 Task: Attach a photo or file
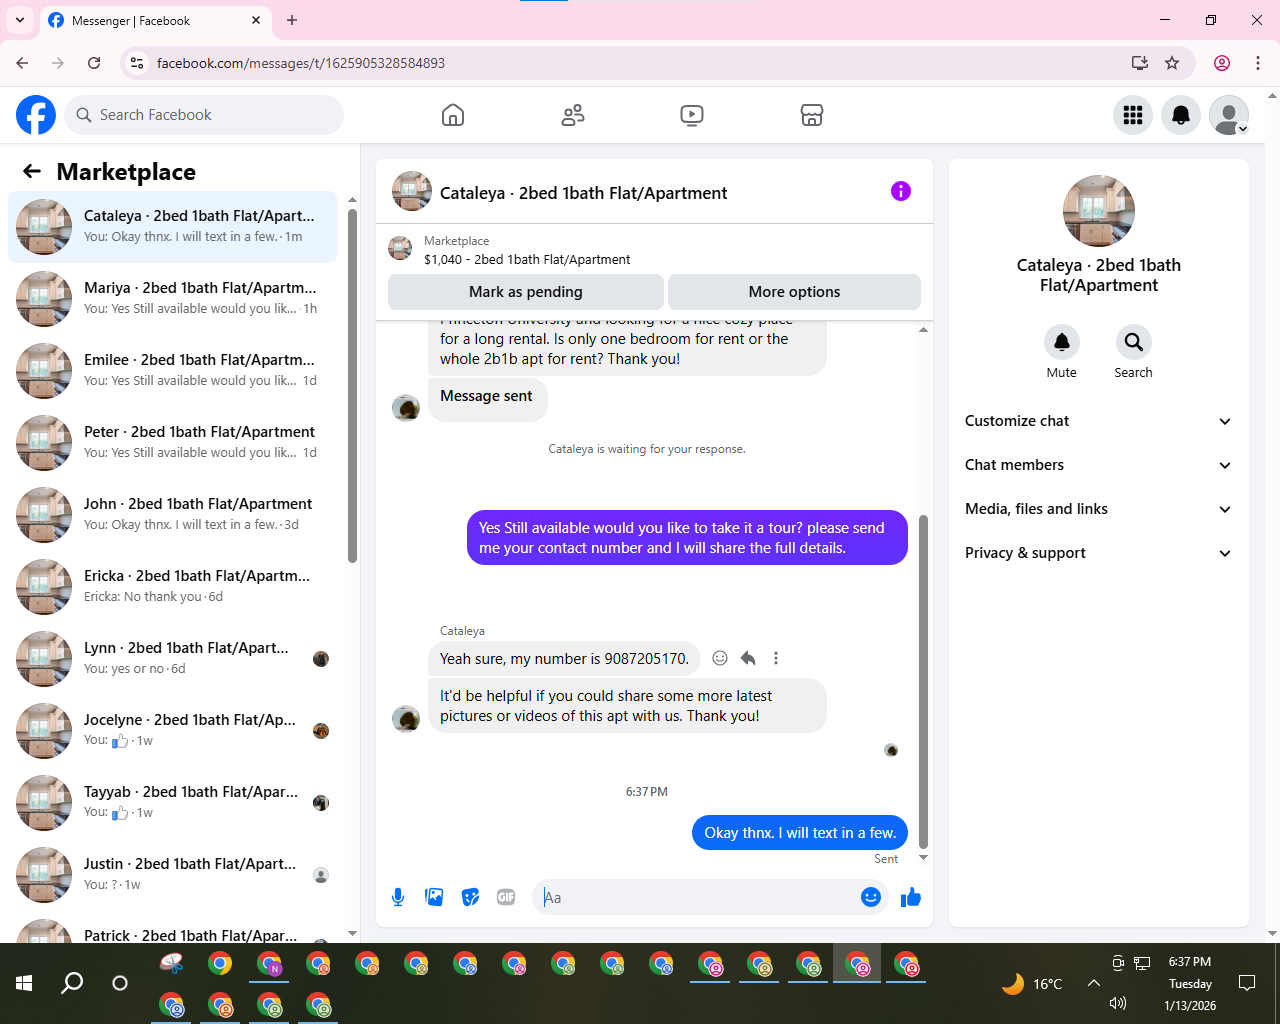pos(434,897)
